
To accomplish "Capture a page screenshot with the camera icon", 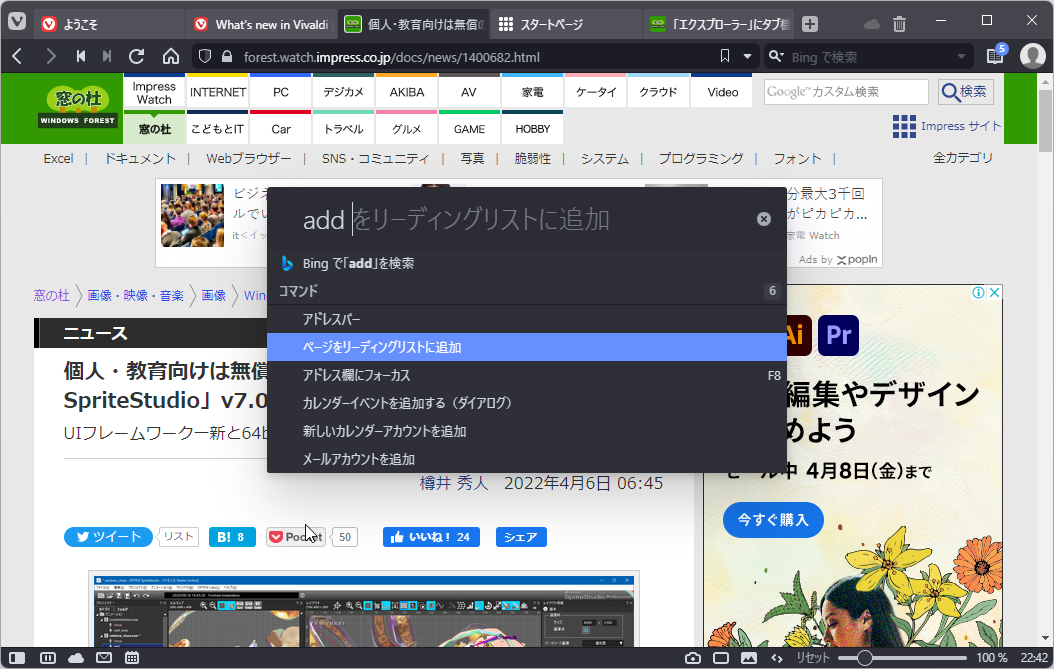I will point(693,658).
